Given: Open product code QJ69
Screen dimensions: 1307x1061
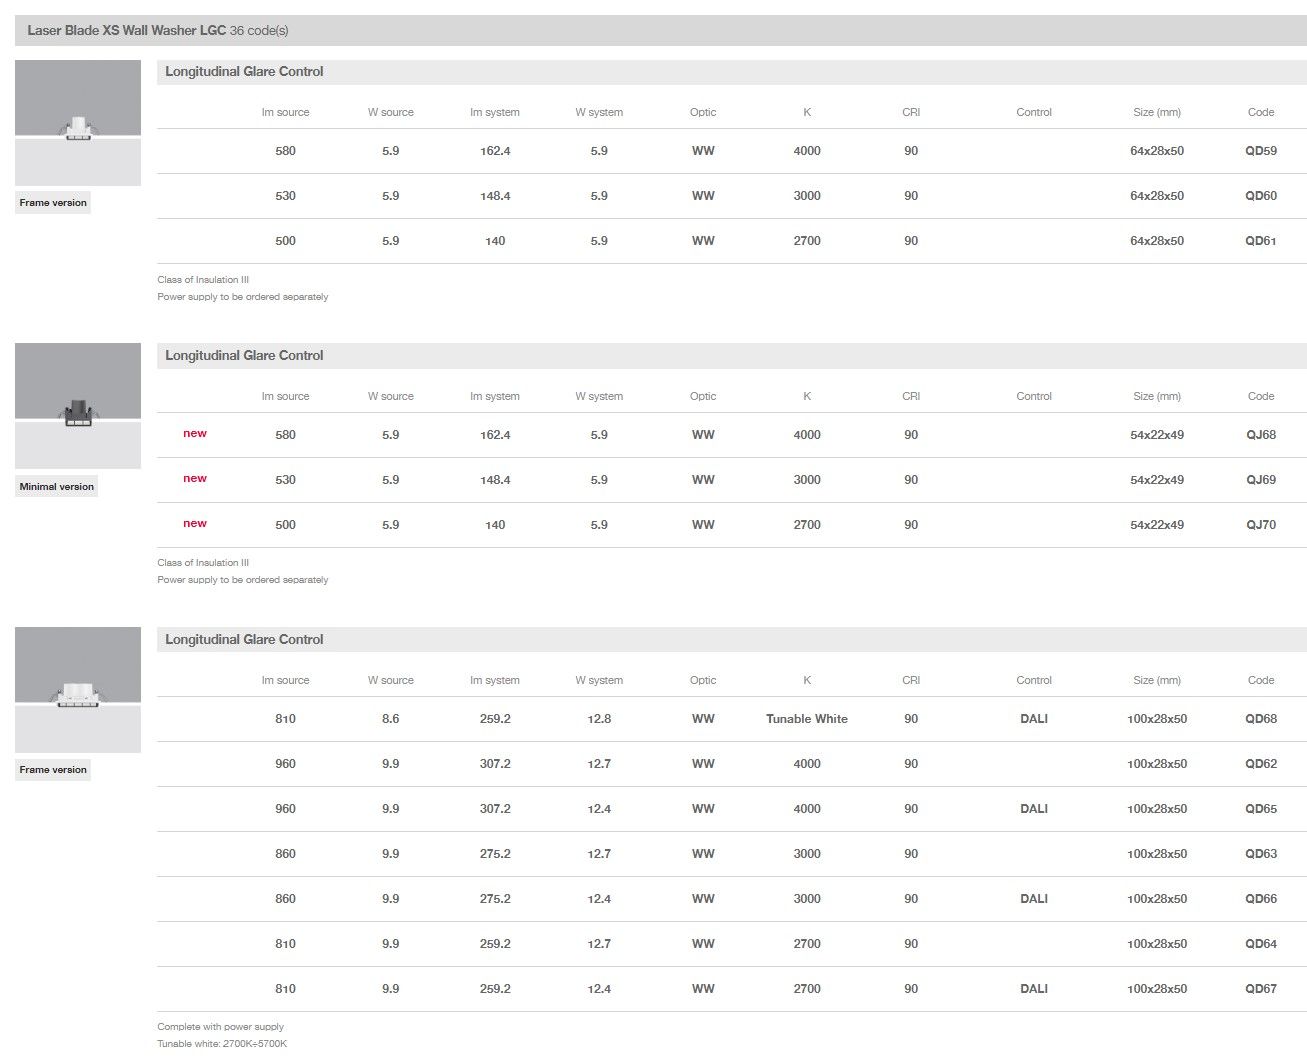Looking at the screenshot, I should point(1260,480).
